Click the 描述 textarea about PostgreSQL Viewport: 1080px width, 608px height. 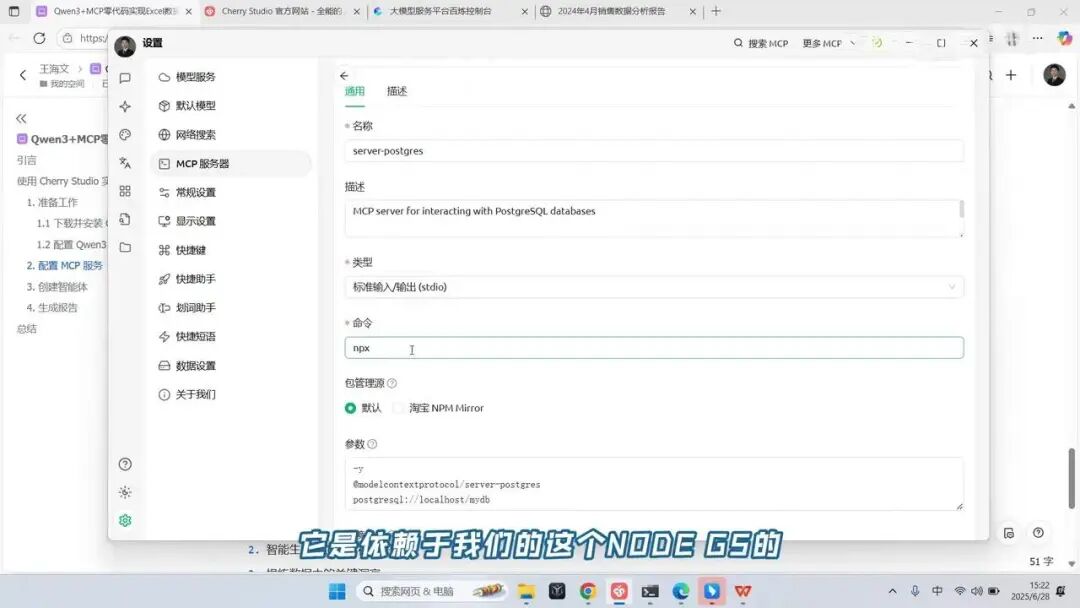tap(654, 218)
